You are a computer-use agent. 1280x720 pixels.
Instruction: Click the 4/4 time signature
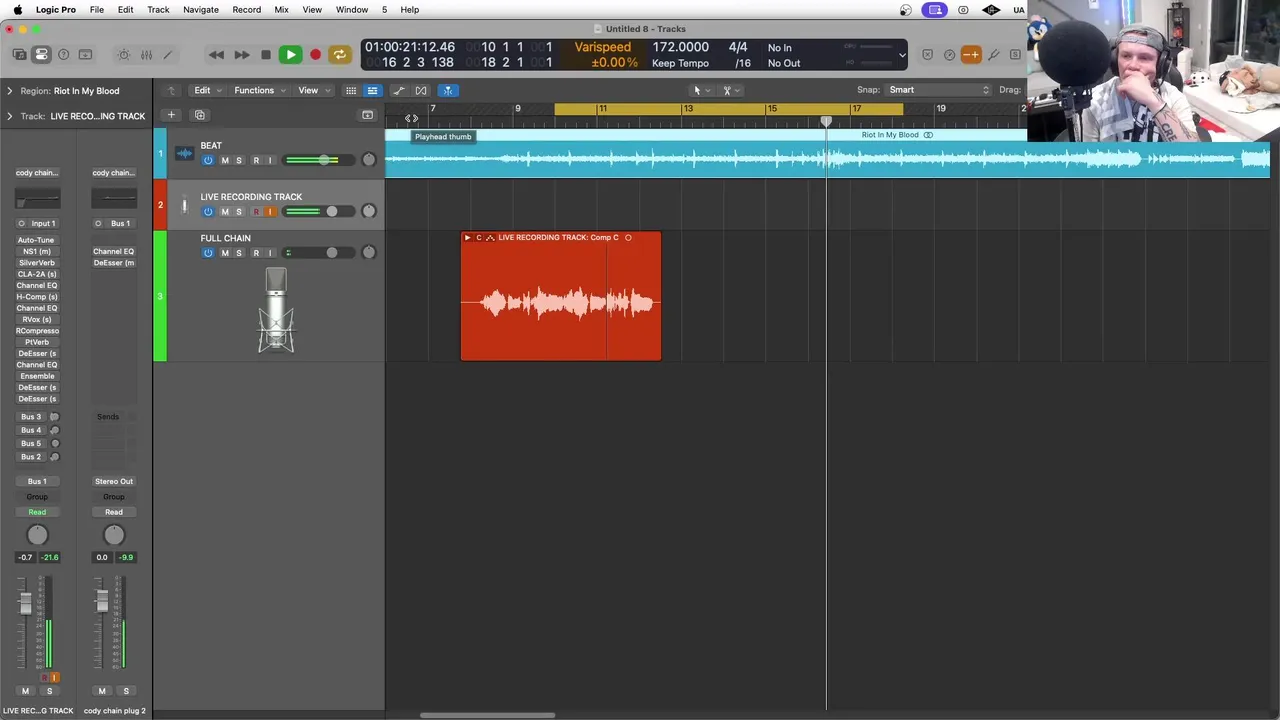(x=738, y=47)
